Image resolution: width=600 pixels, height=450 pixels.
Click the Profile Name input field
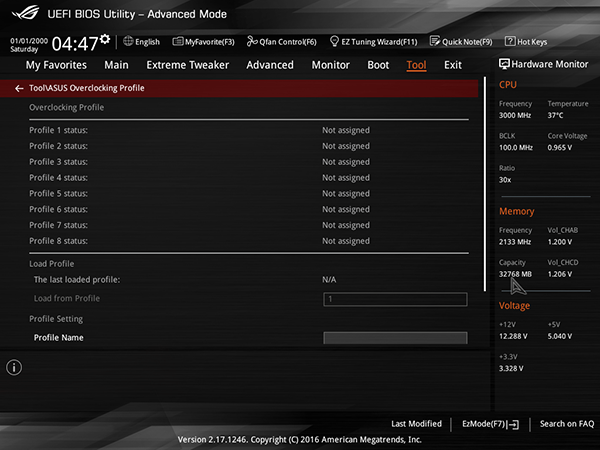coord(395,338)
